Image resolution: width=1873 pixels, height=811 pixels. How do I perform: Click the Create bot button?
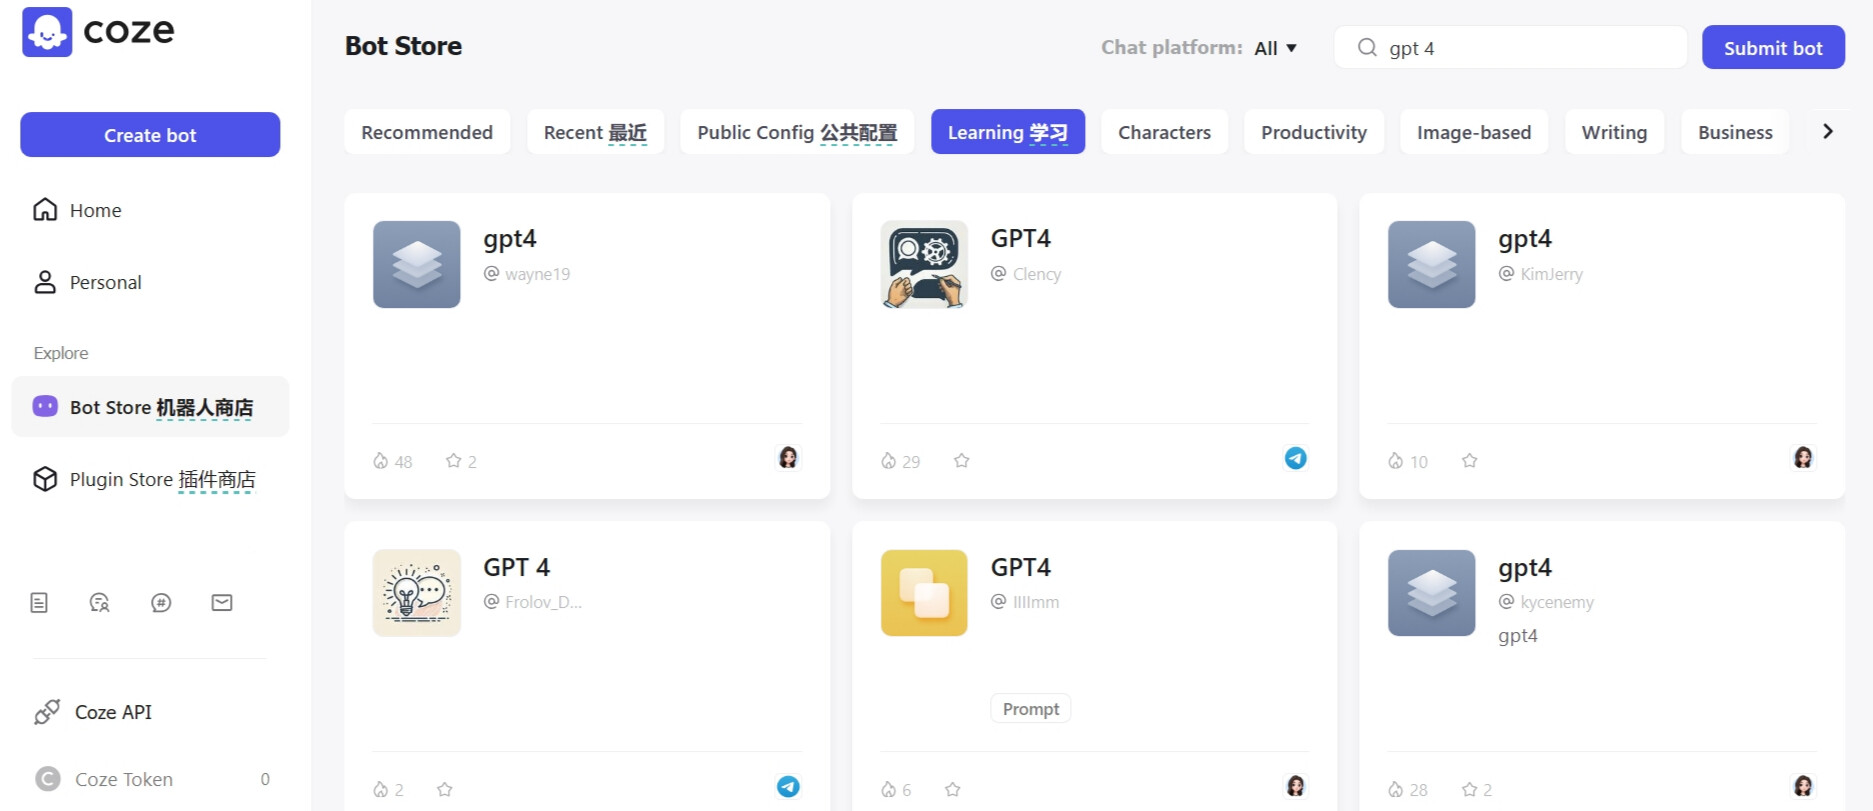[x=150, y=135]
